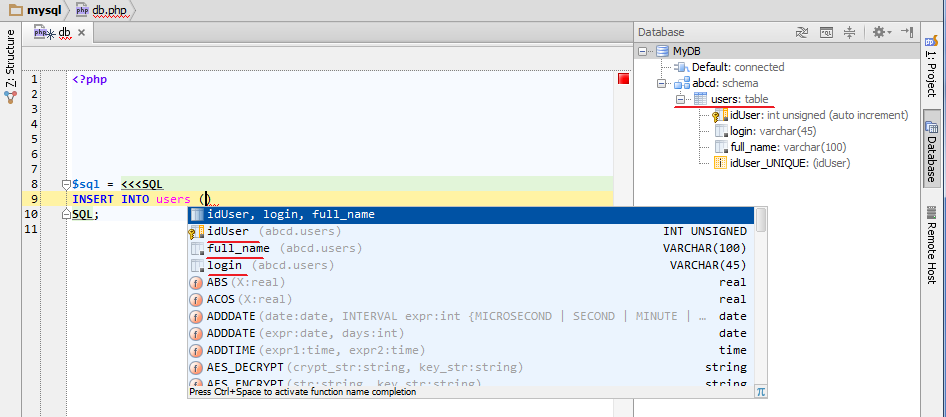Choose login (abcd.users) completion item
This screenshot has width=946, height=417.
(x=471, y=265)
